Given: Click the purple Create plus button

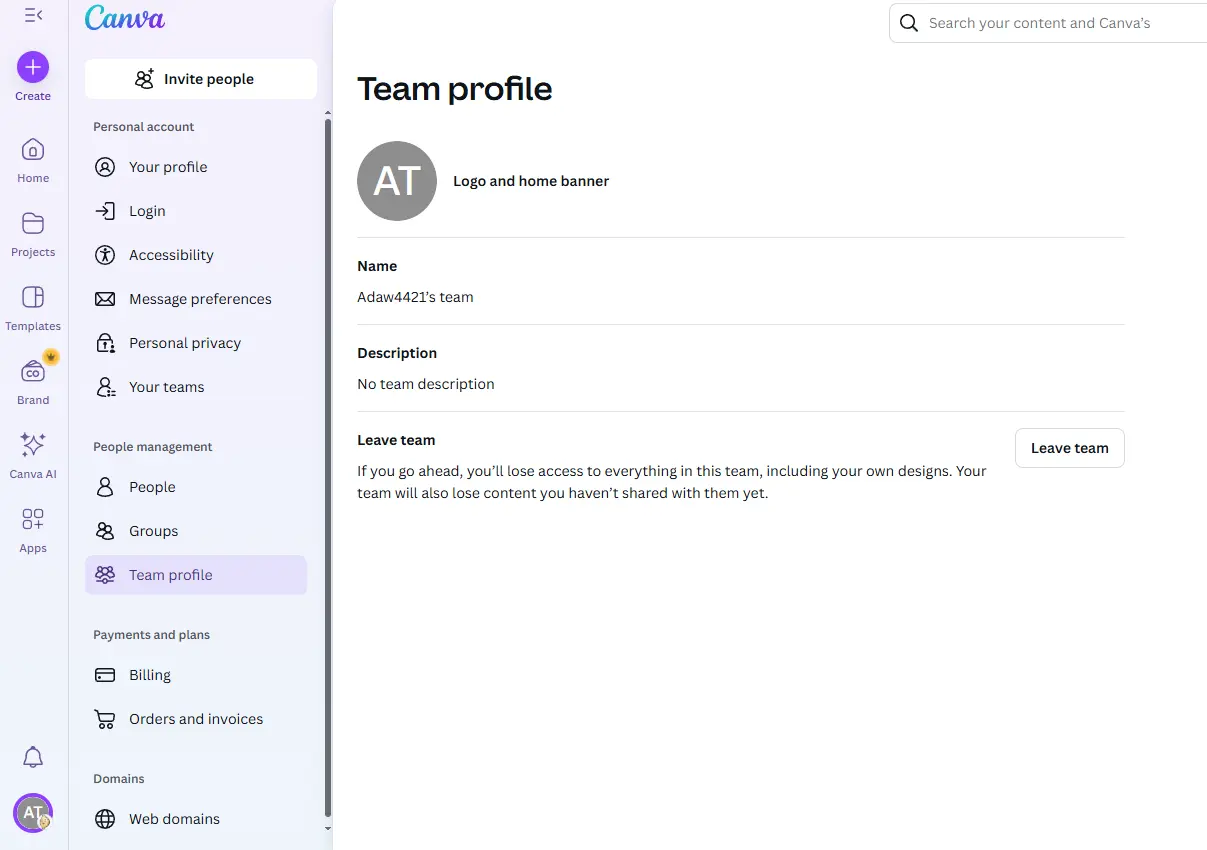Looking at the screenshot, I should tap(33, 67).
